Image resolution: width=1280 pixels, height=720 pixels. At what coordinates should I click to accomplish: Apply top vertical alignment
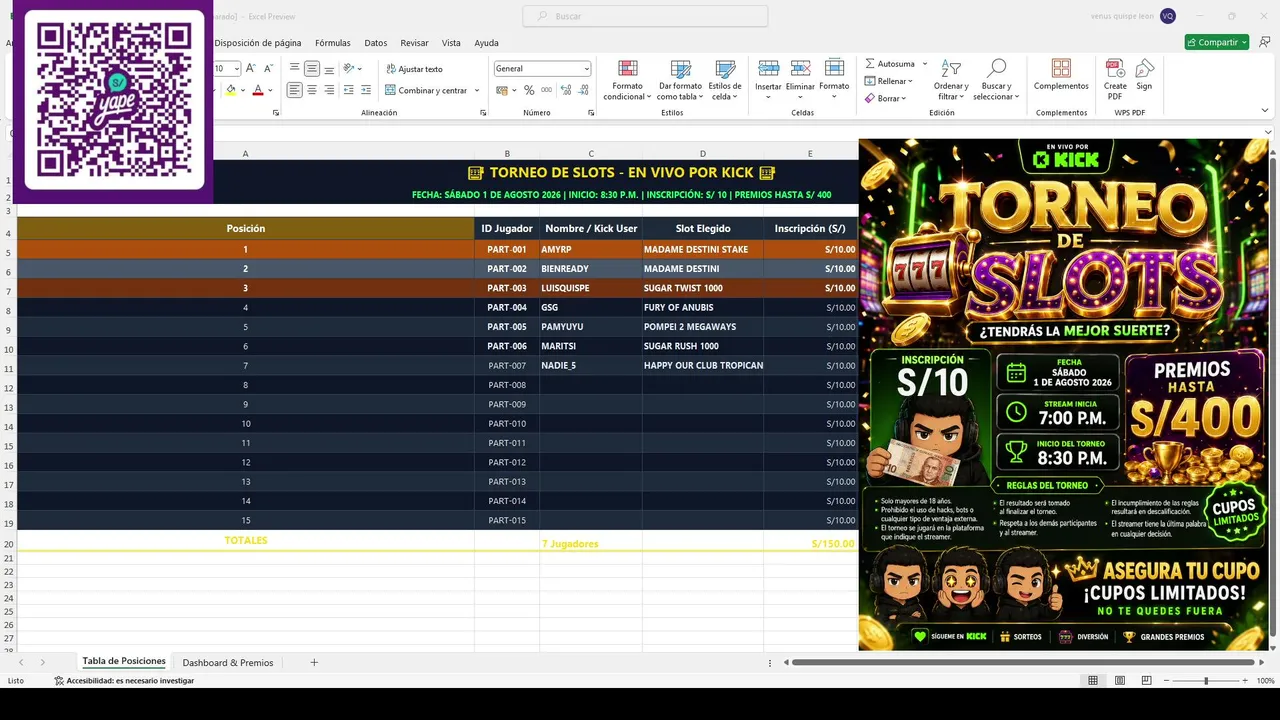pos(294,68)
